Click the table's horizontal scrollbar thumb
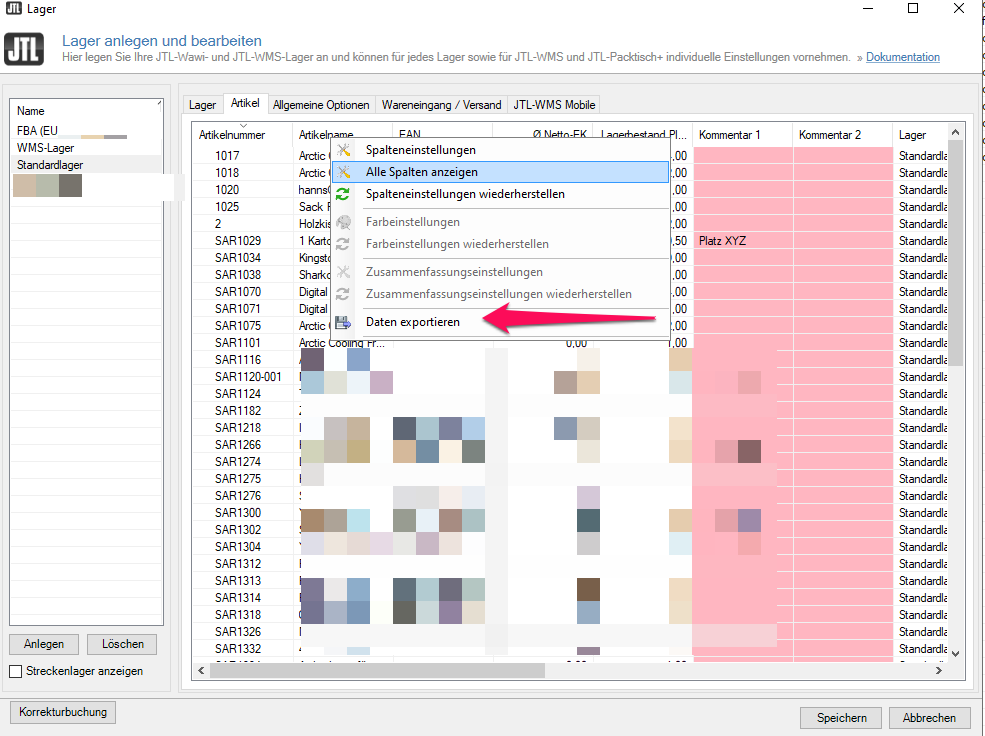 pos(377,671)
